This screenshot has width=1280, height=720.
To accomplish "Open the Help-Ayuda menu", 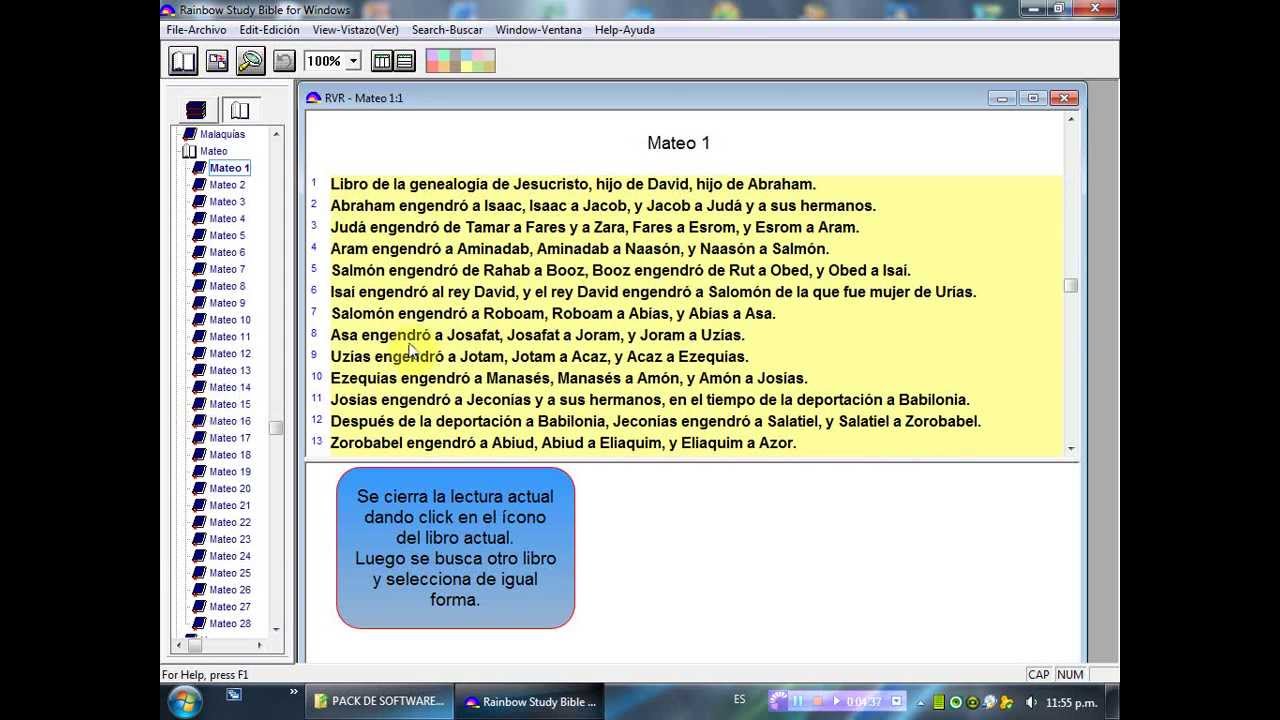I will click(625, 30).
